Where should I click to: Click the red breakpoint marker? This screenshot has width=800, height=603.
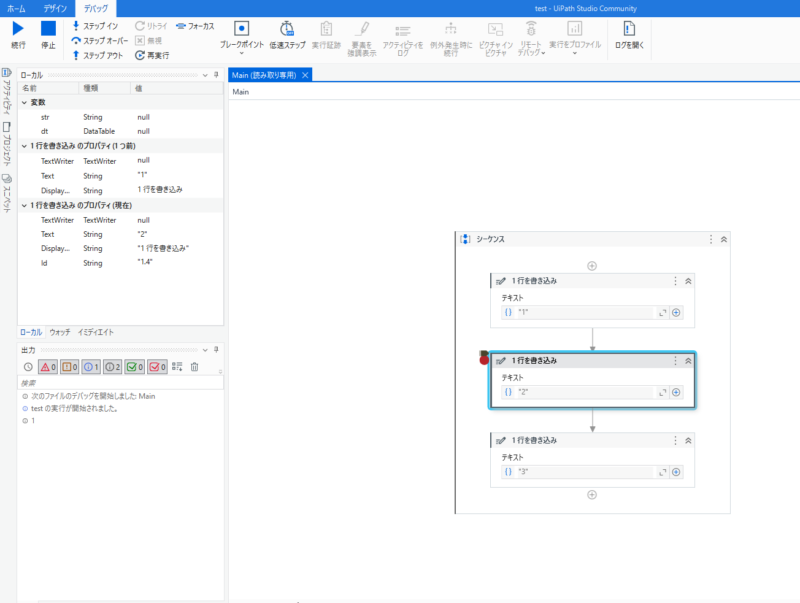484,360
